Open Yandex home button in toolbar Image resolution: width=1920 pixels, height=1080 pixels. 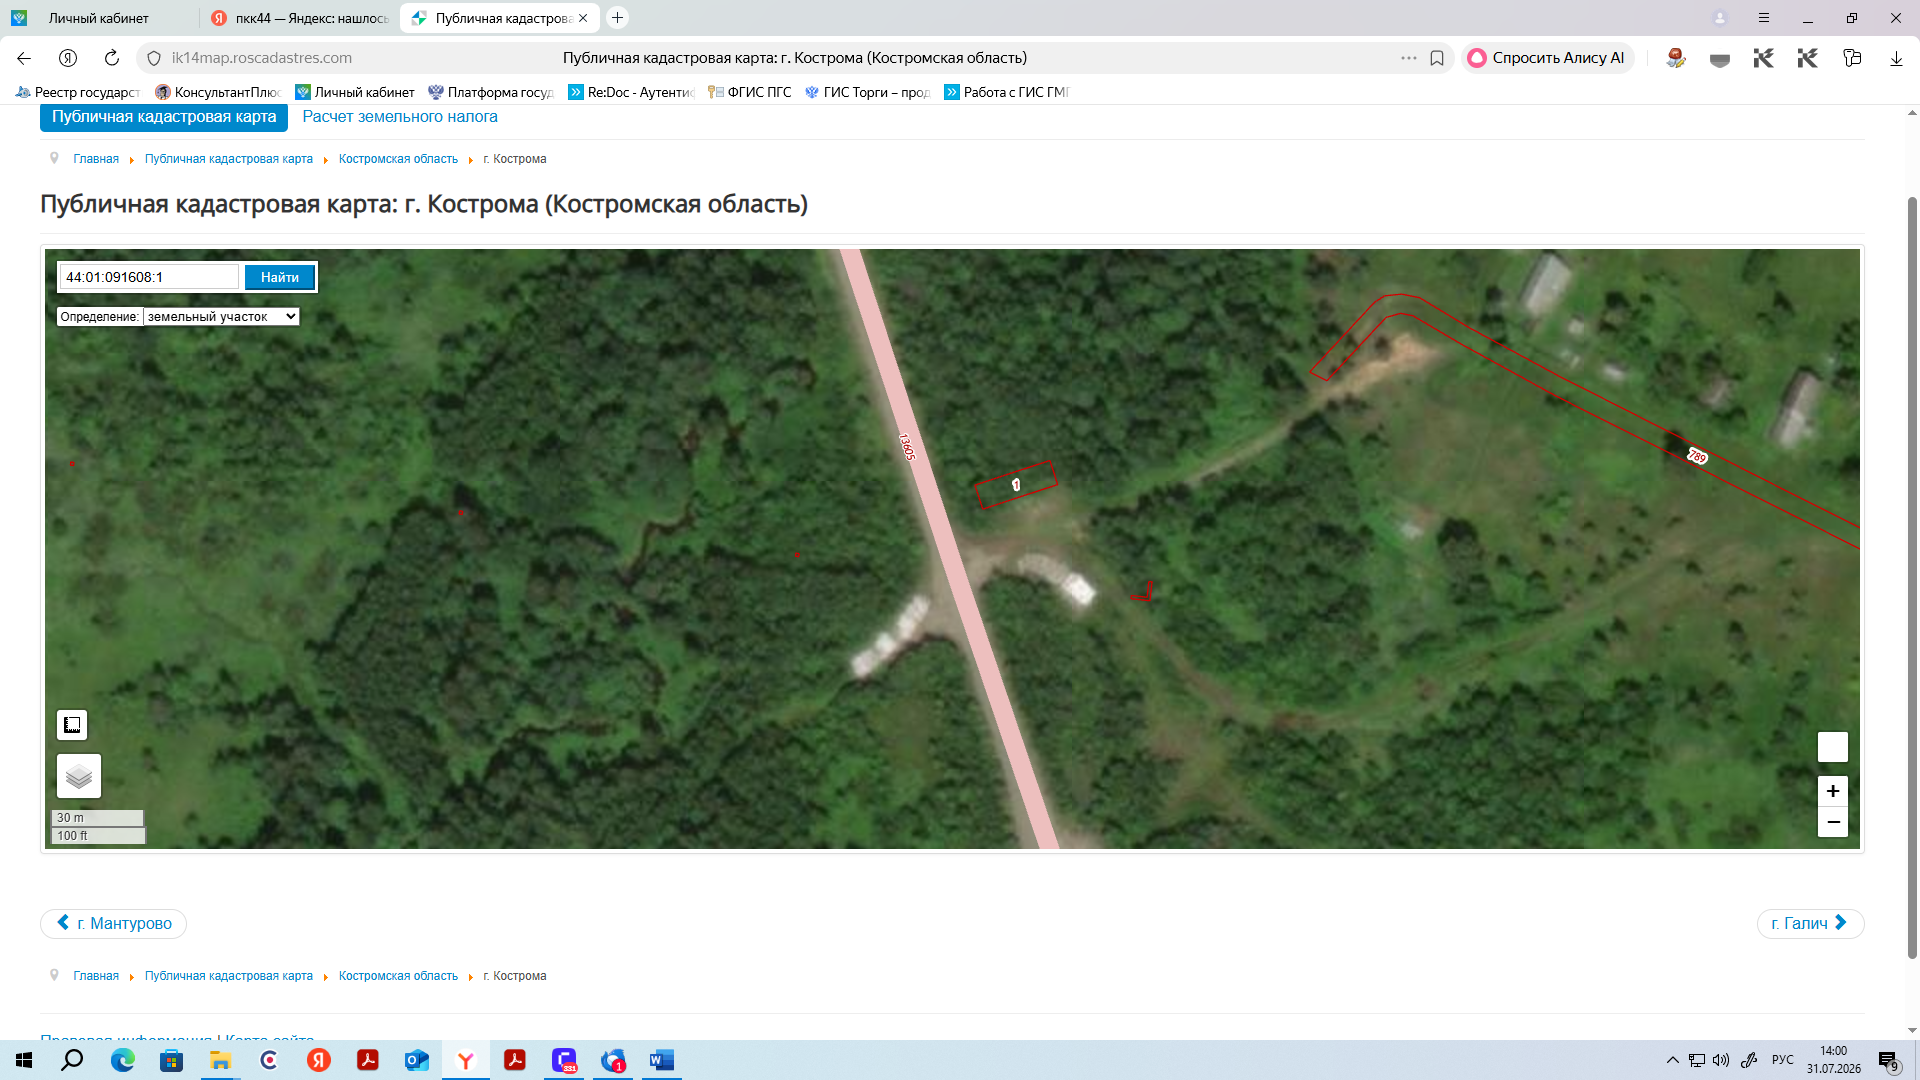click(68, 58)
